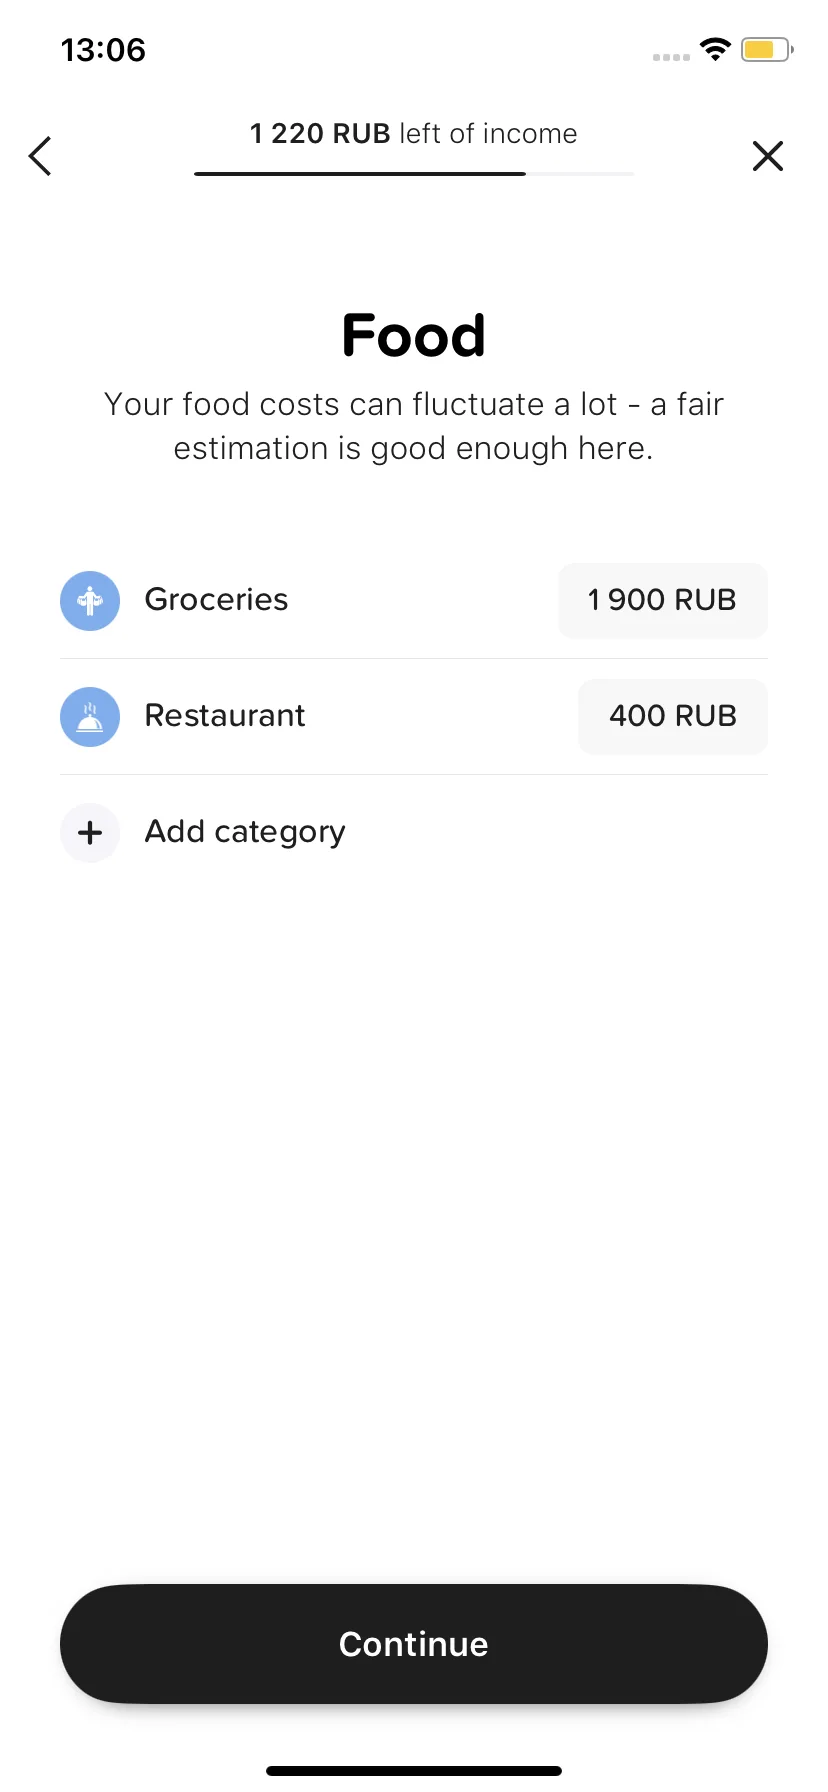Open the Restaurant row label
The width and height of the screenshot is (828, 1792).
225,715
